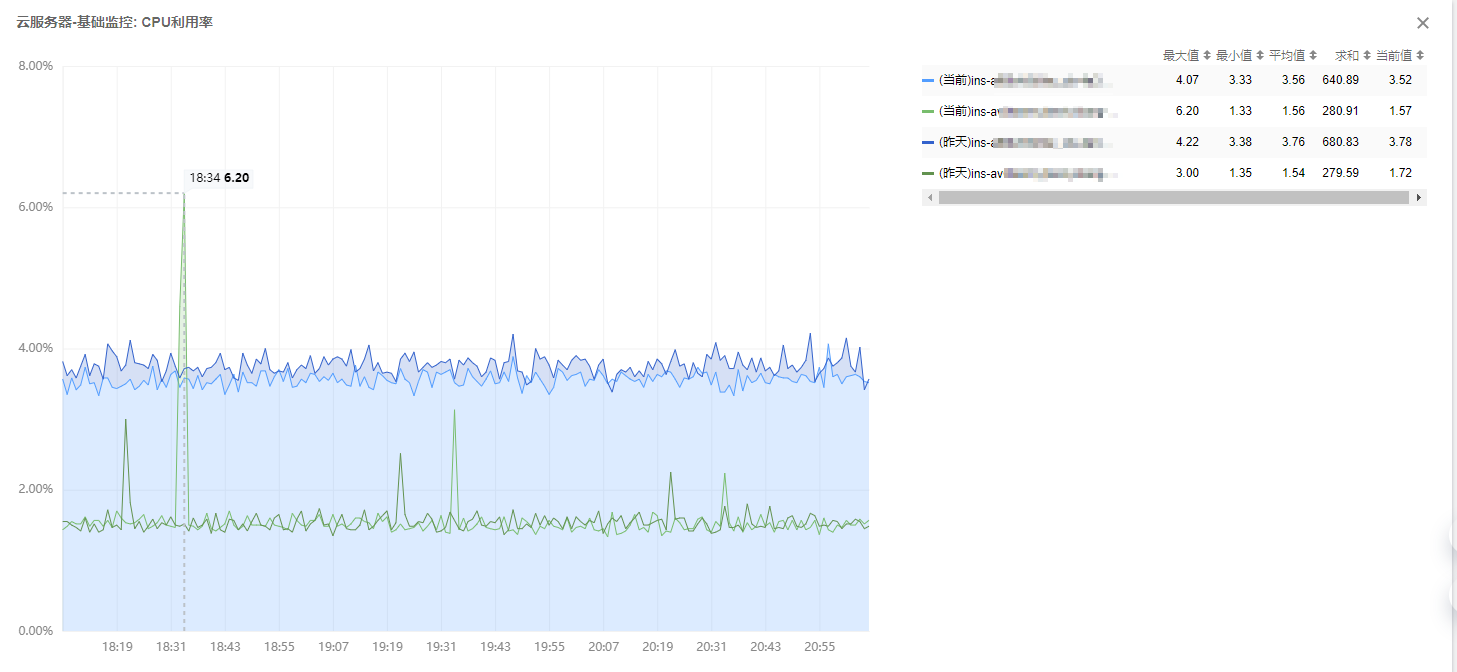The height and width of the screenshot is (672, 1457).
Task: Select the 680.83 sum value cell
Action: tap(1338, 142)
